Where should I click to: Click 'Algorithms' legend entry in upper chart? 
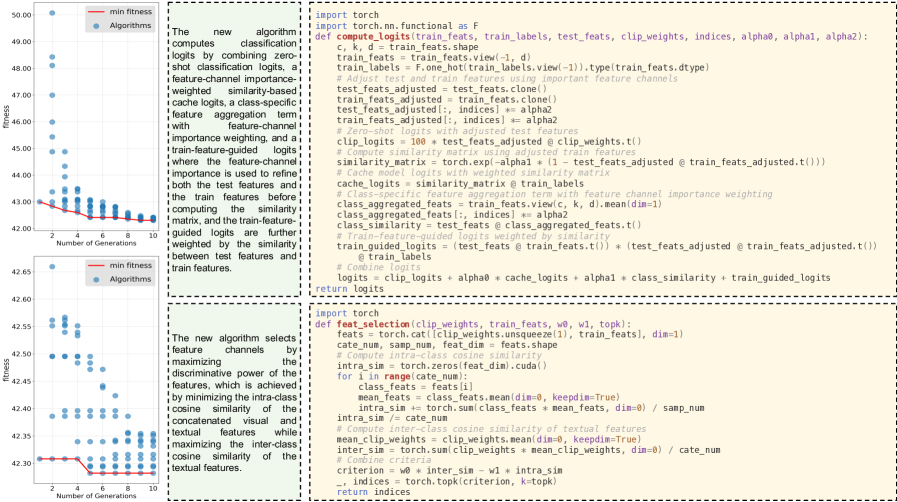[121, 26]
